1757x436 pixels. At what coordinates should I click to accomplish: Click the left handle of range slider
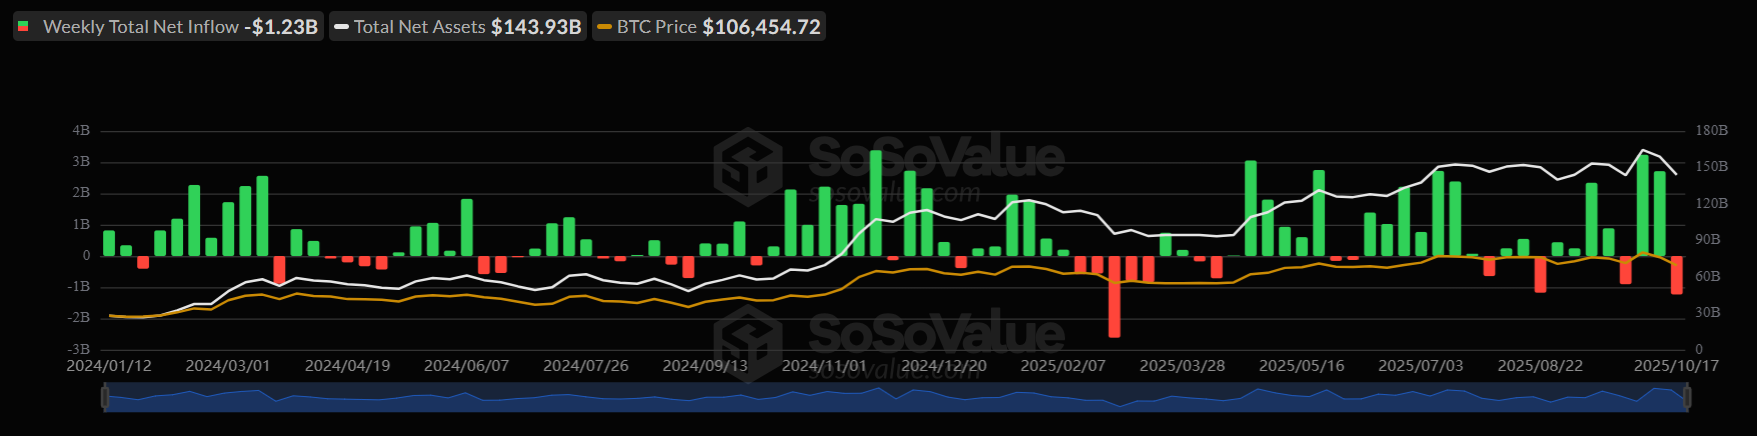105,397
